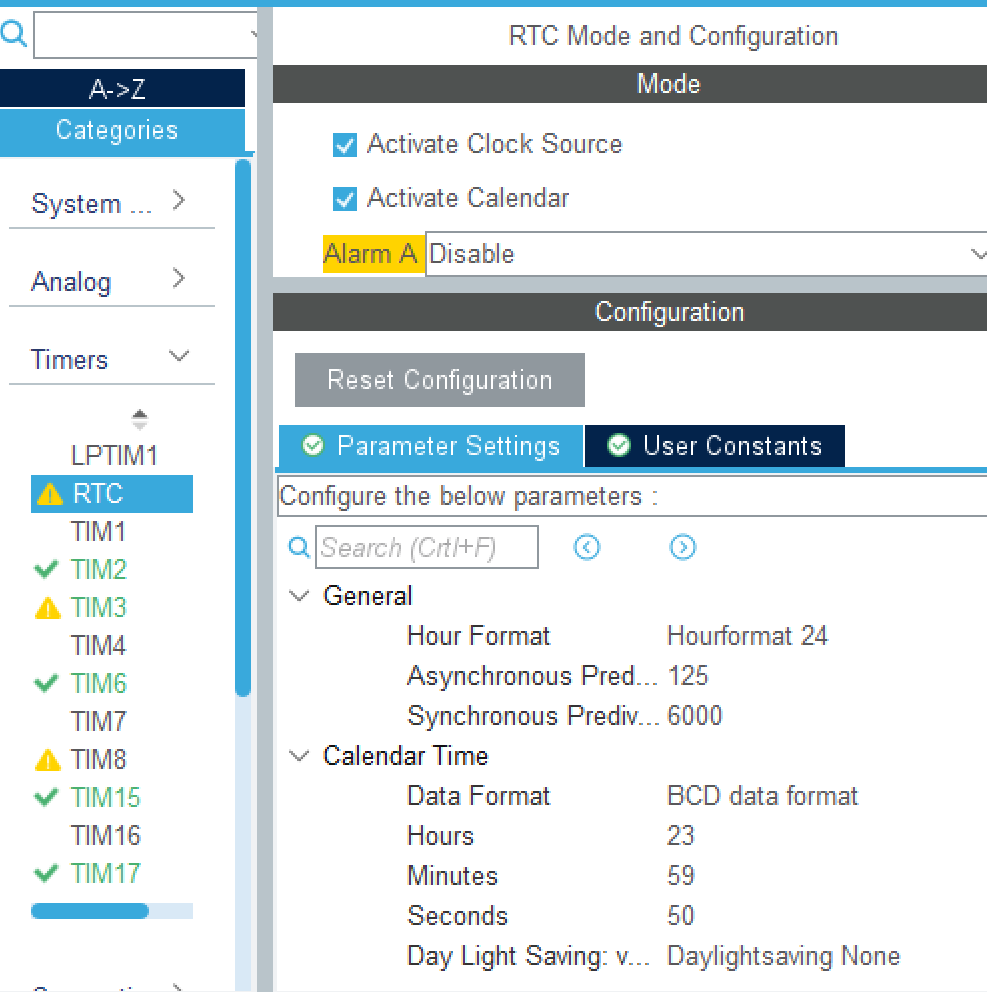Click the horizontal scrollbar below timers list
The image size is (987, 992).
coord(90,911)
